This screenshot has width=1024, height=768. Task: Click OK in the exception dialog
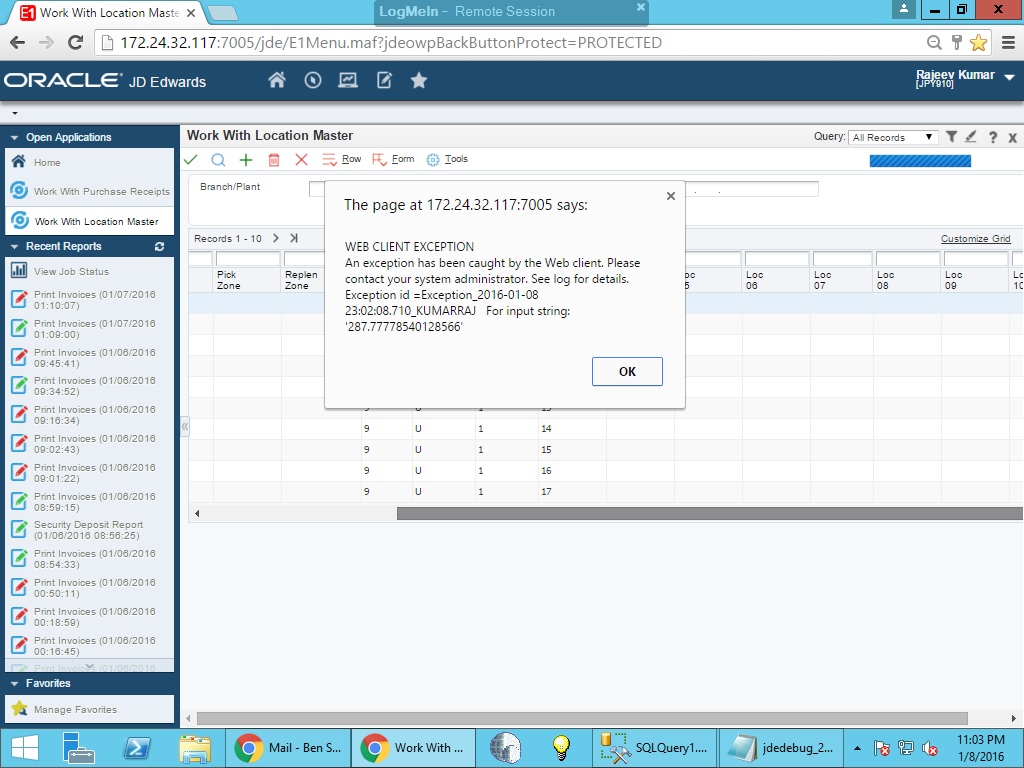pos(627,371)
